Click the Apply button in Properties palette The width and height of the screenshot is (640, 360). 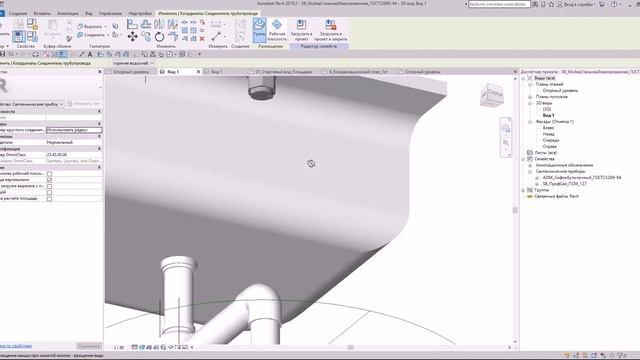click(89, 346)
